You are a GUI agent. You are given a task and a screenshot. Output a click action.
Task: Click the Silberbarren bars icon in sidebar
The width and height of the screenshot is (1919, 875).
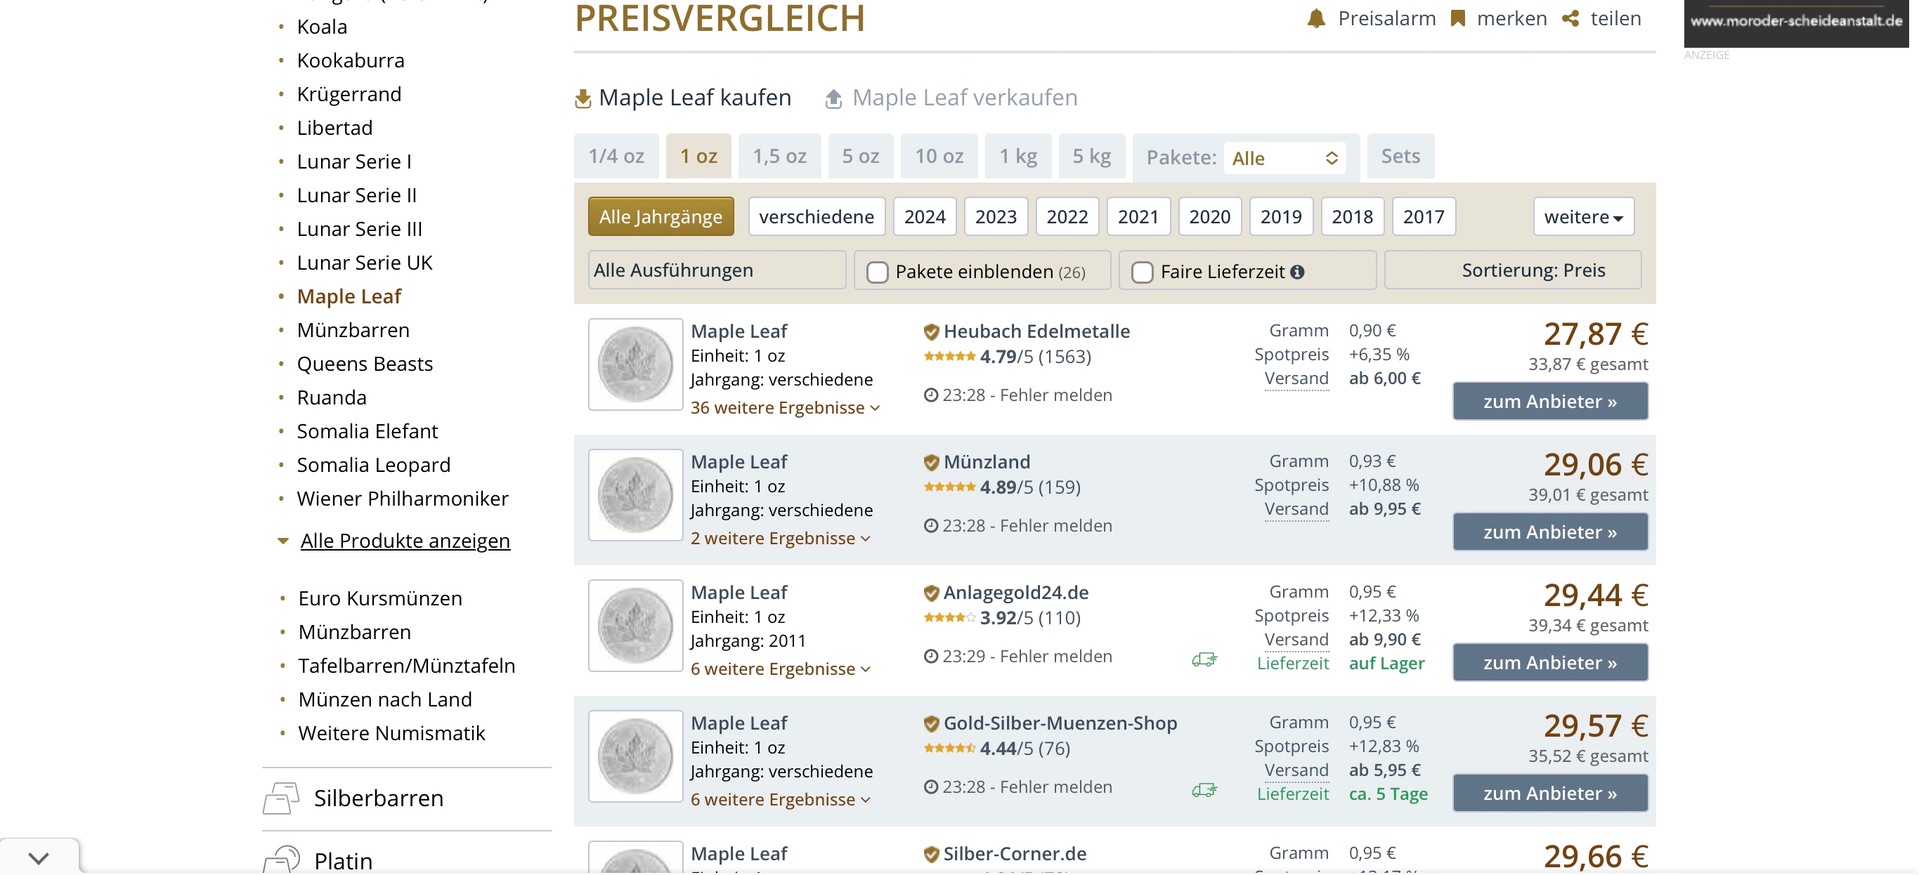pyautogui.click(x=281, y=798)
